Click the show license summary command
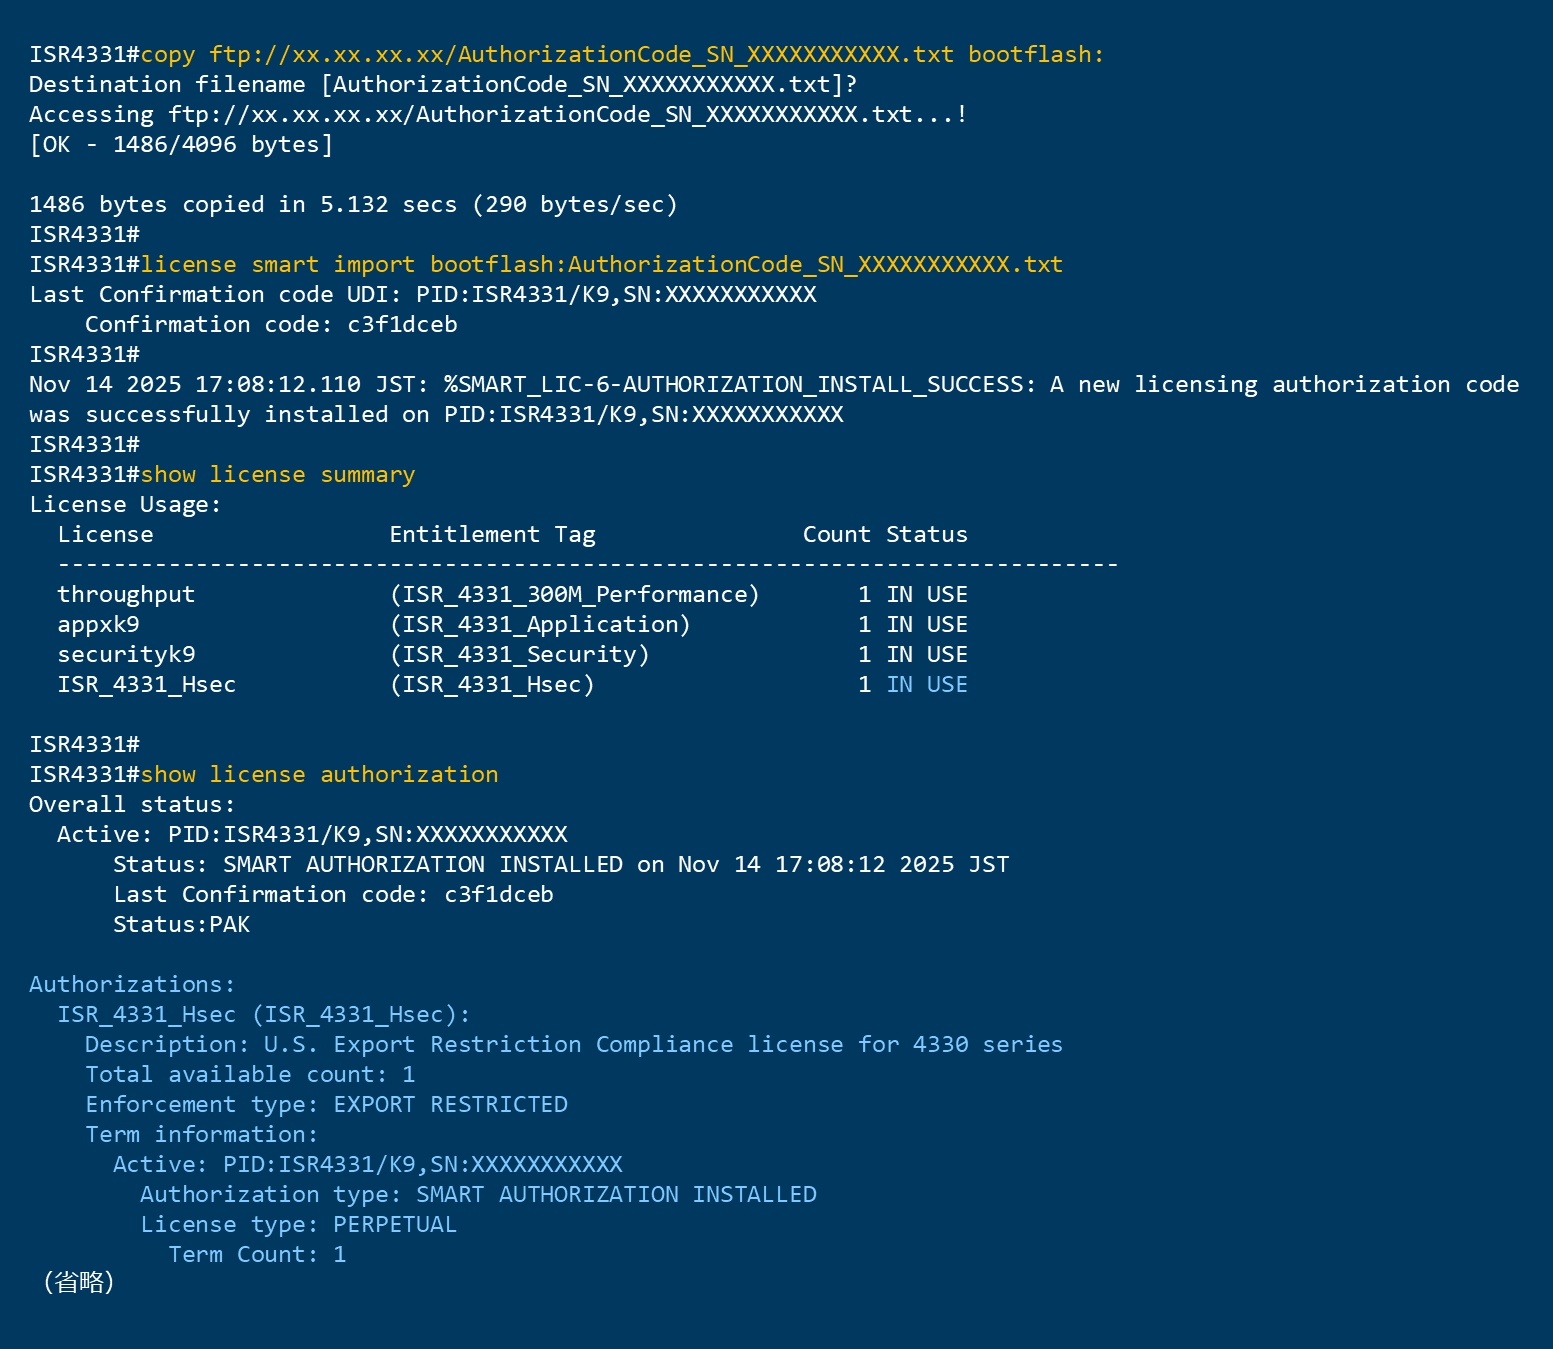Image resolution: width=1553 pixels, height=1349 pixels. pyautogui.click(x=277, y=474)
